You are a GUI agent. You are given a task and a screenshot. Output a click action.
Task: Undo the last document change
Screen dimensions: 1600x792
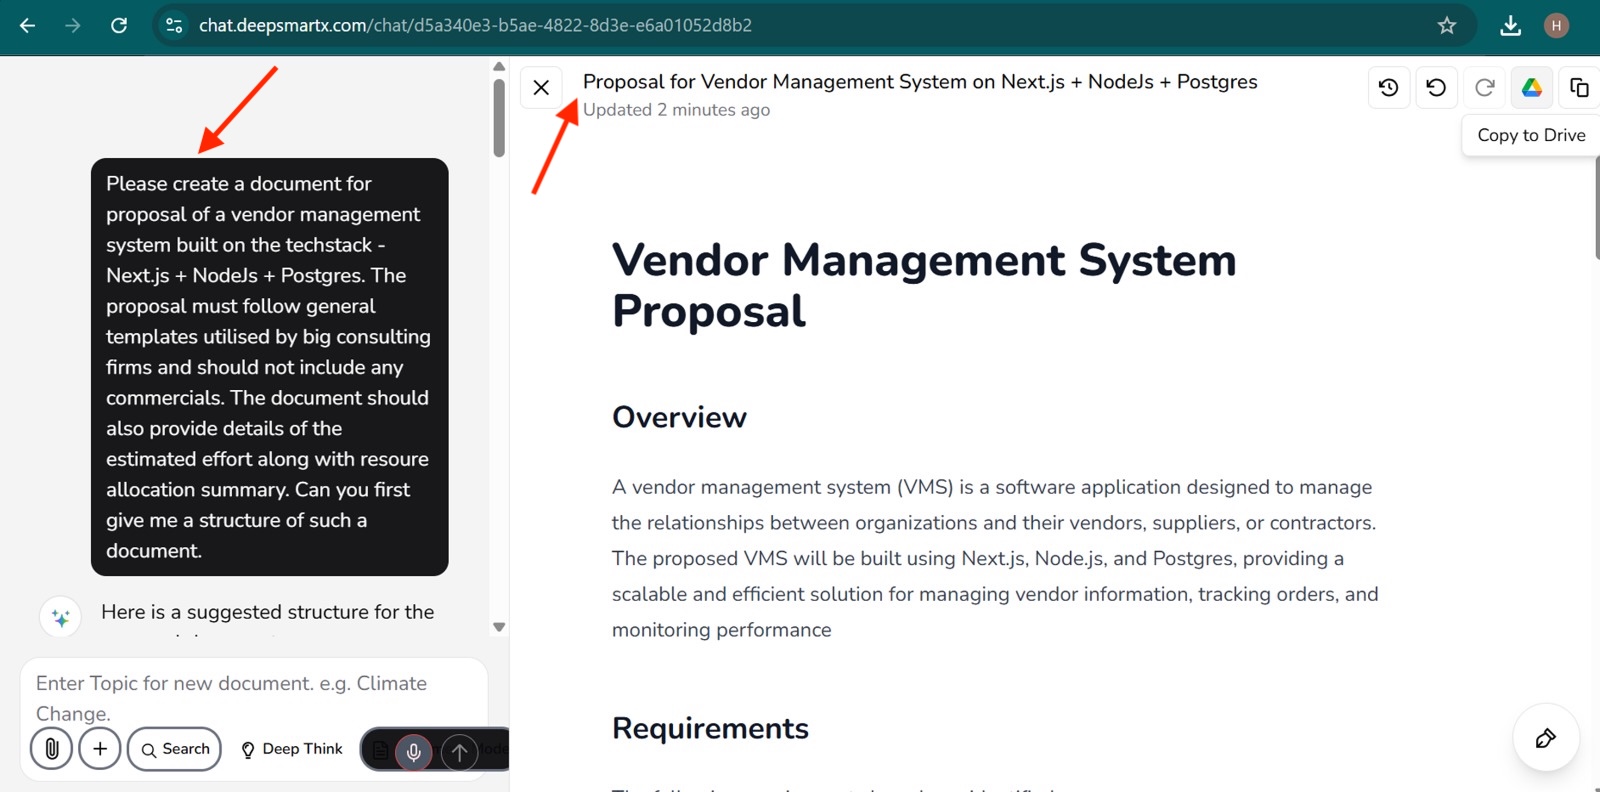pyautogui.click(x=1436, y=88)
